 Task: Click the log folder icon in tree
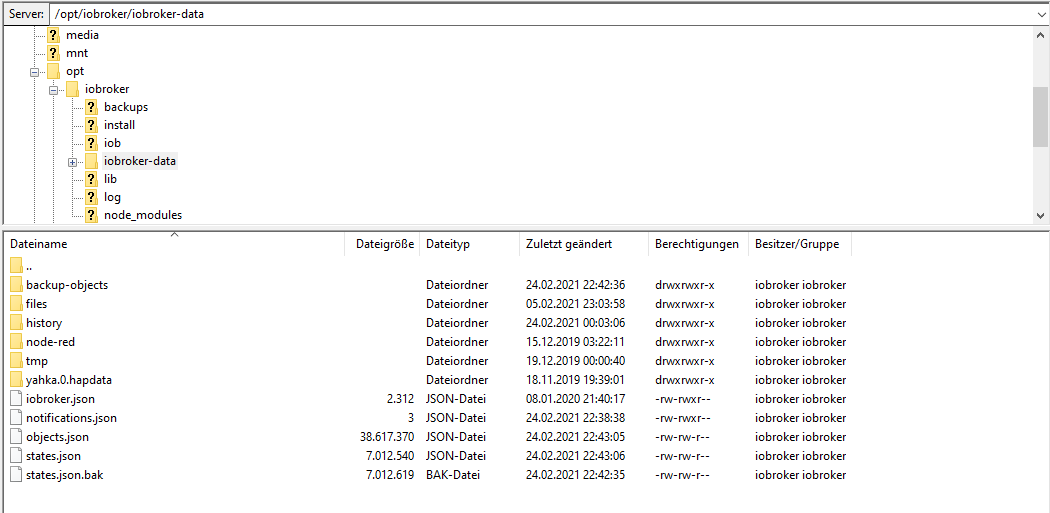92,198
